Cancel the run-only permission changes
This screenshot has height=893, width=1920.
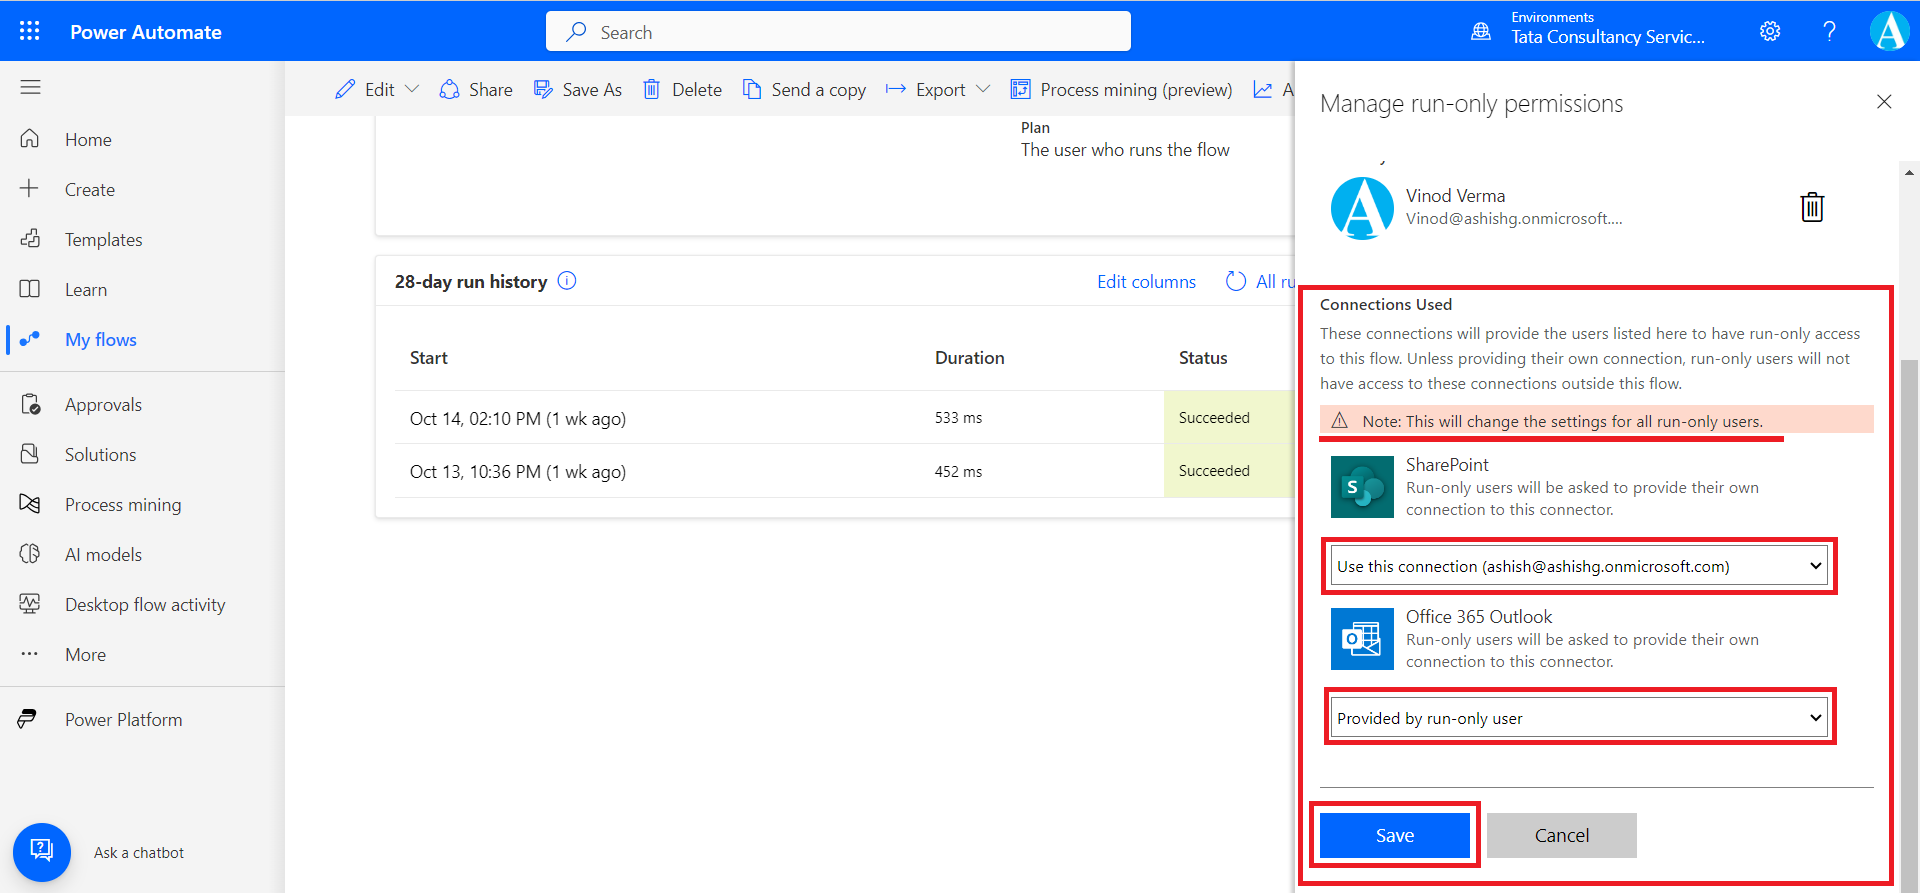point(1561,835)
